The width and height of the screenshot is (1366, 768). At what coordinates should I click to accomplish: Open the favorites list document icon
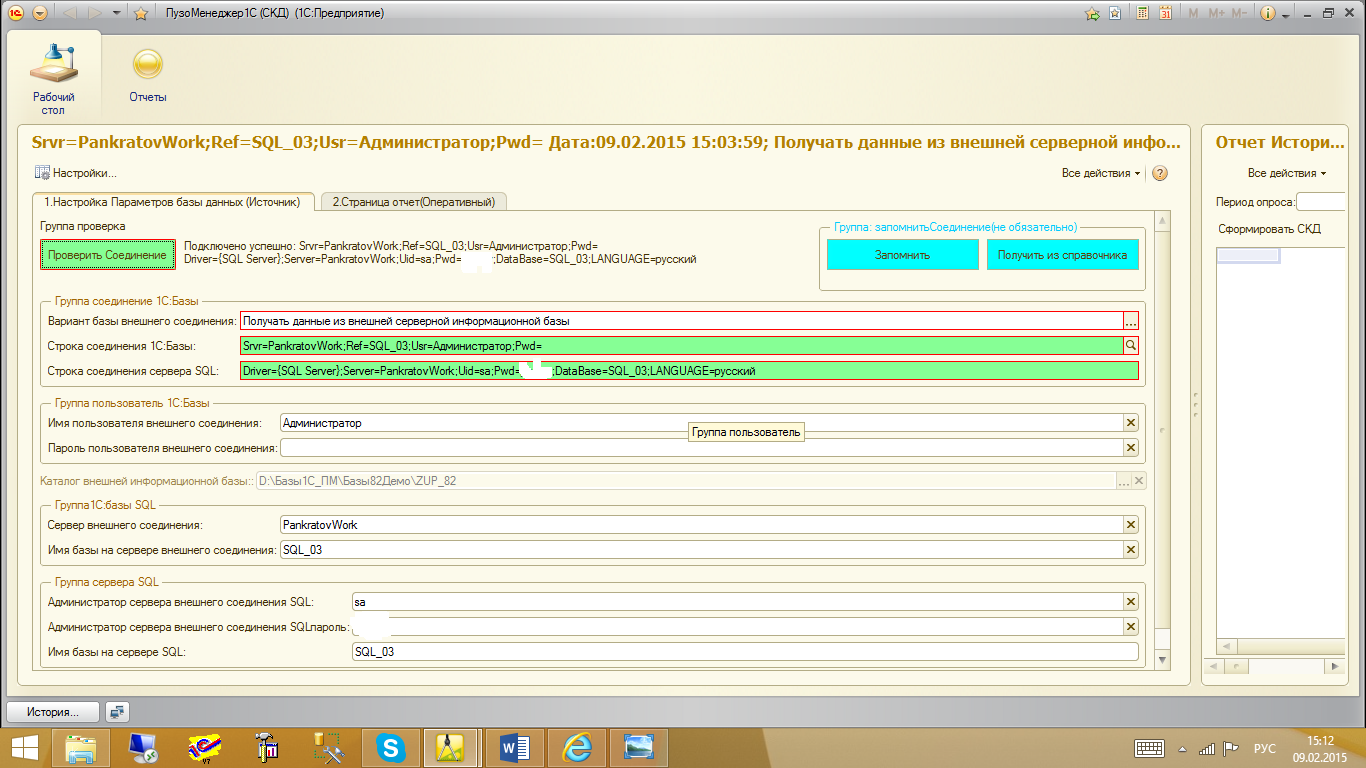[x=1114, y=14]
